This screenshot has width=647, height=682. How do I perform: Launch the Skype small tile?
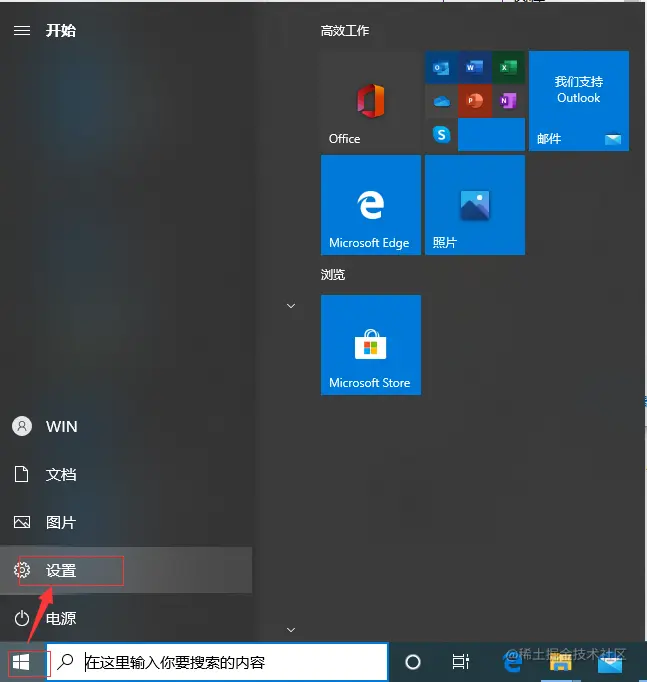(441, 134)
